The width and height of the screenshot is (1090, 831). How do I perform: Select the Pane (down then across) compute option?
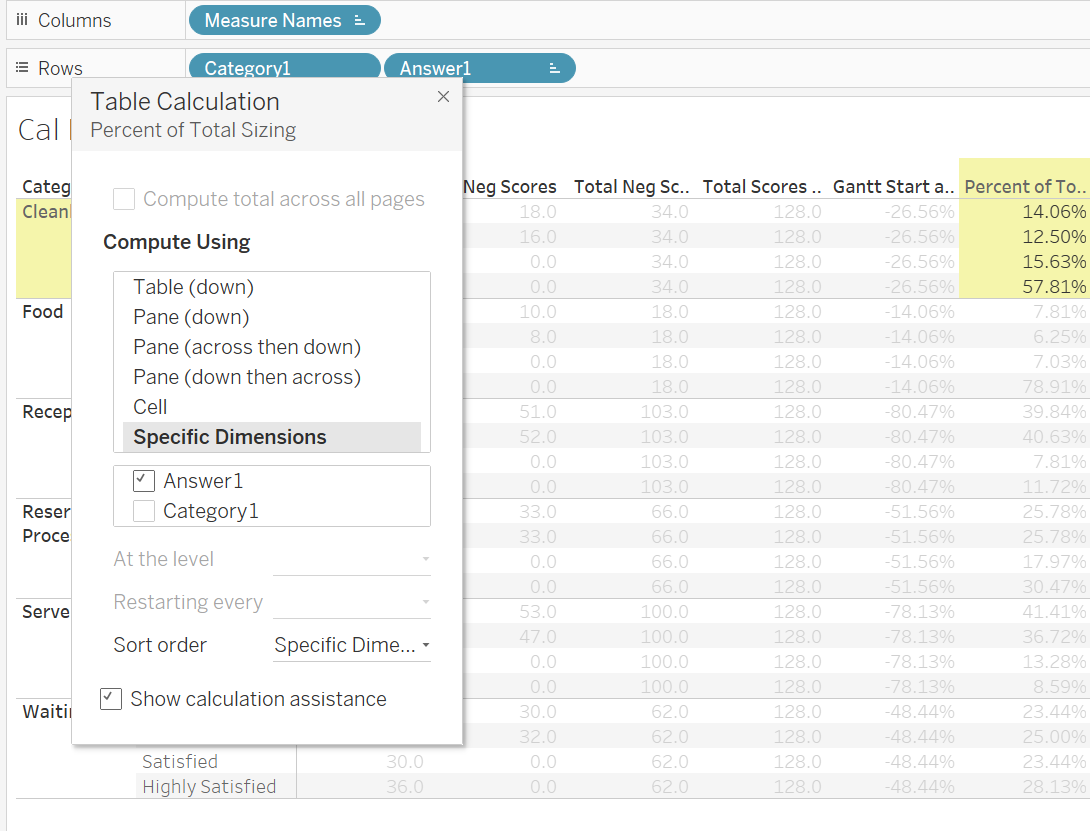pyautogui.click(x=246, y=377)
